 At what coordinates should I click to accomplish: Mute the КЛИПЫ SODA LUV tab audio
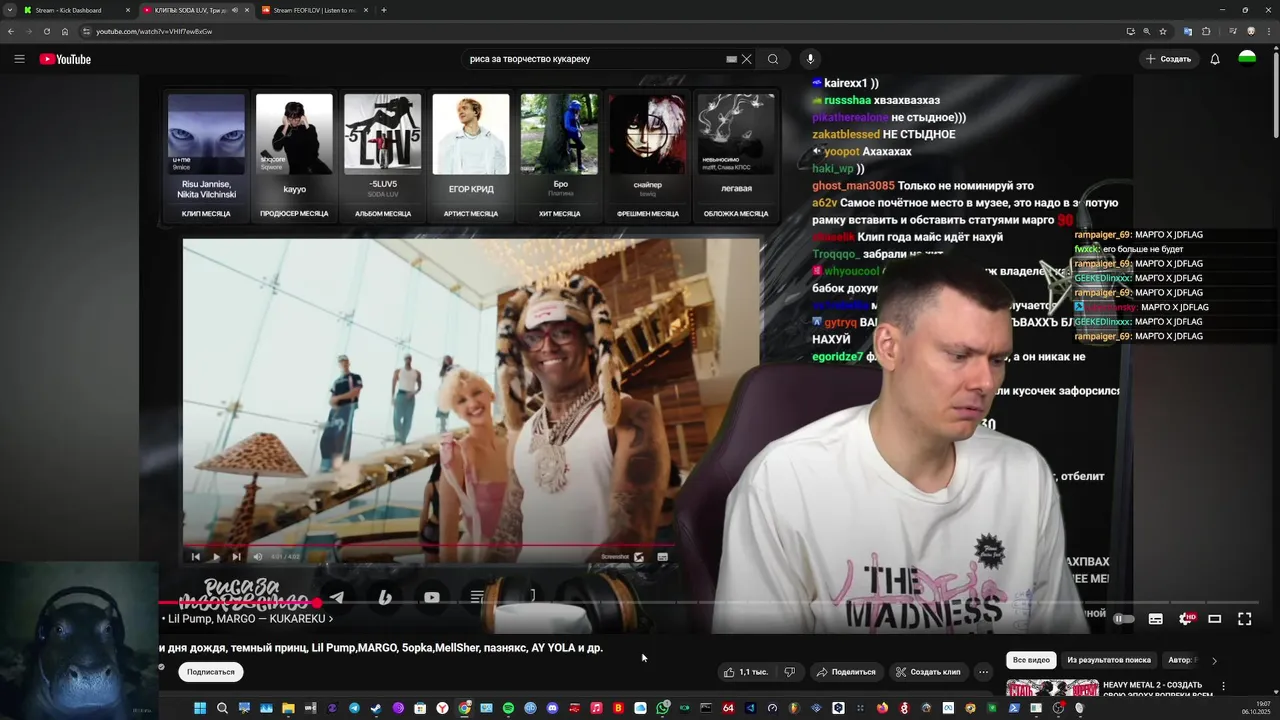click(235, 10)
